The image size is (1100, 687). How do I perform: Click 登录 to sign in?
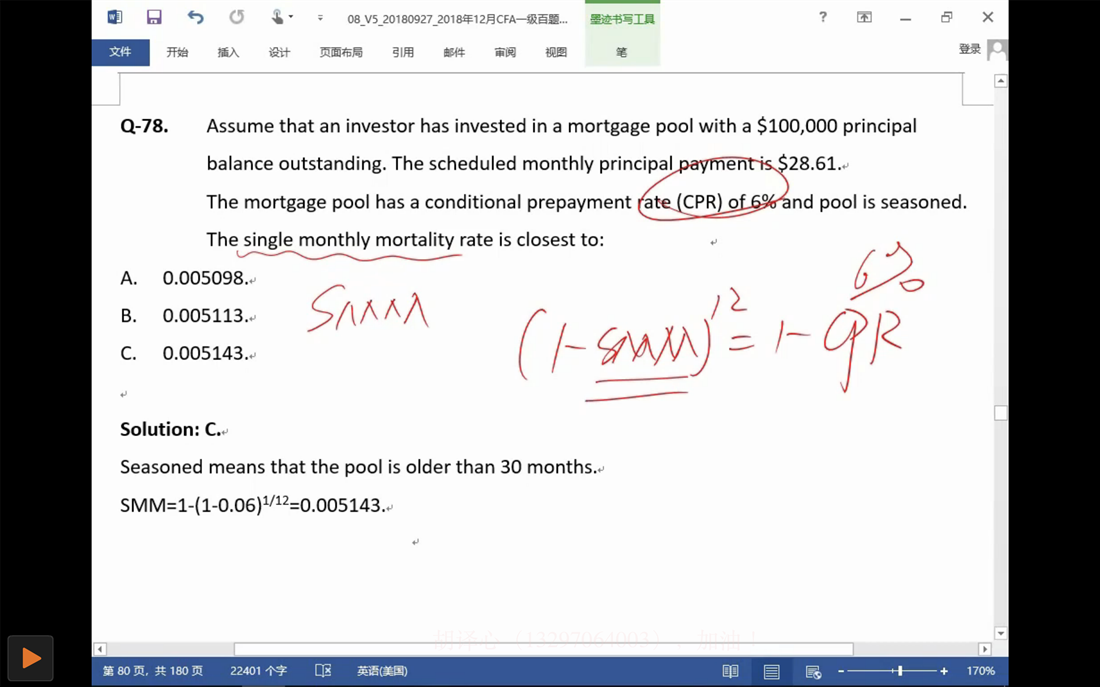click(x=970, y=49)
